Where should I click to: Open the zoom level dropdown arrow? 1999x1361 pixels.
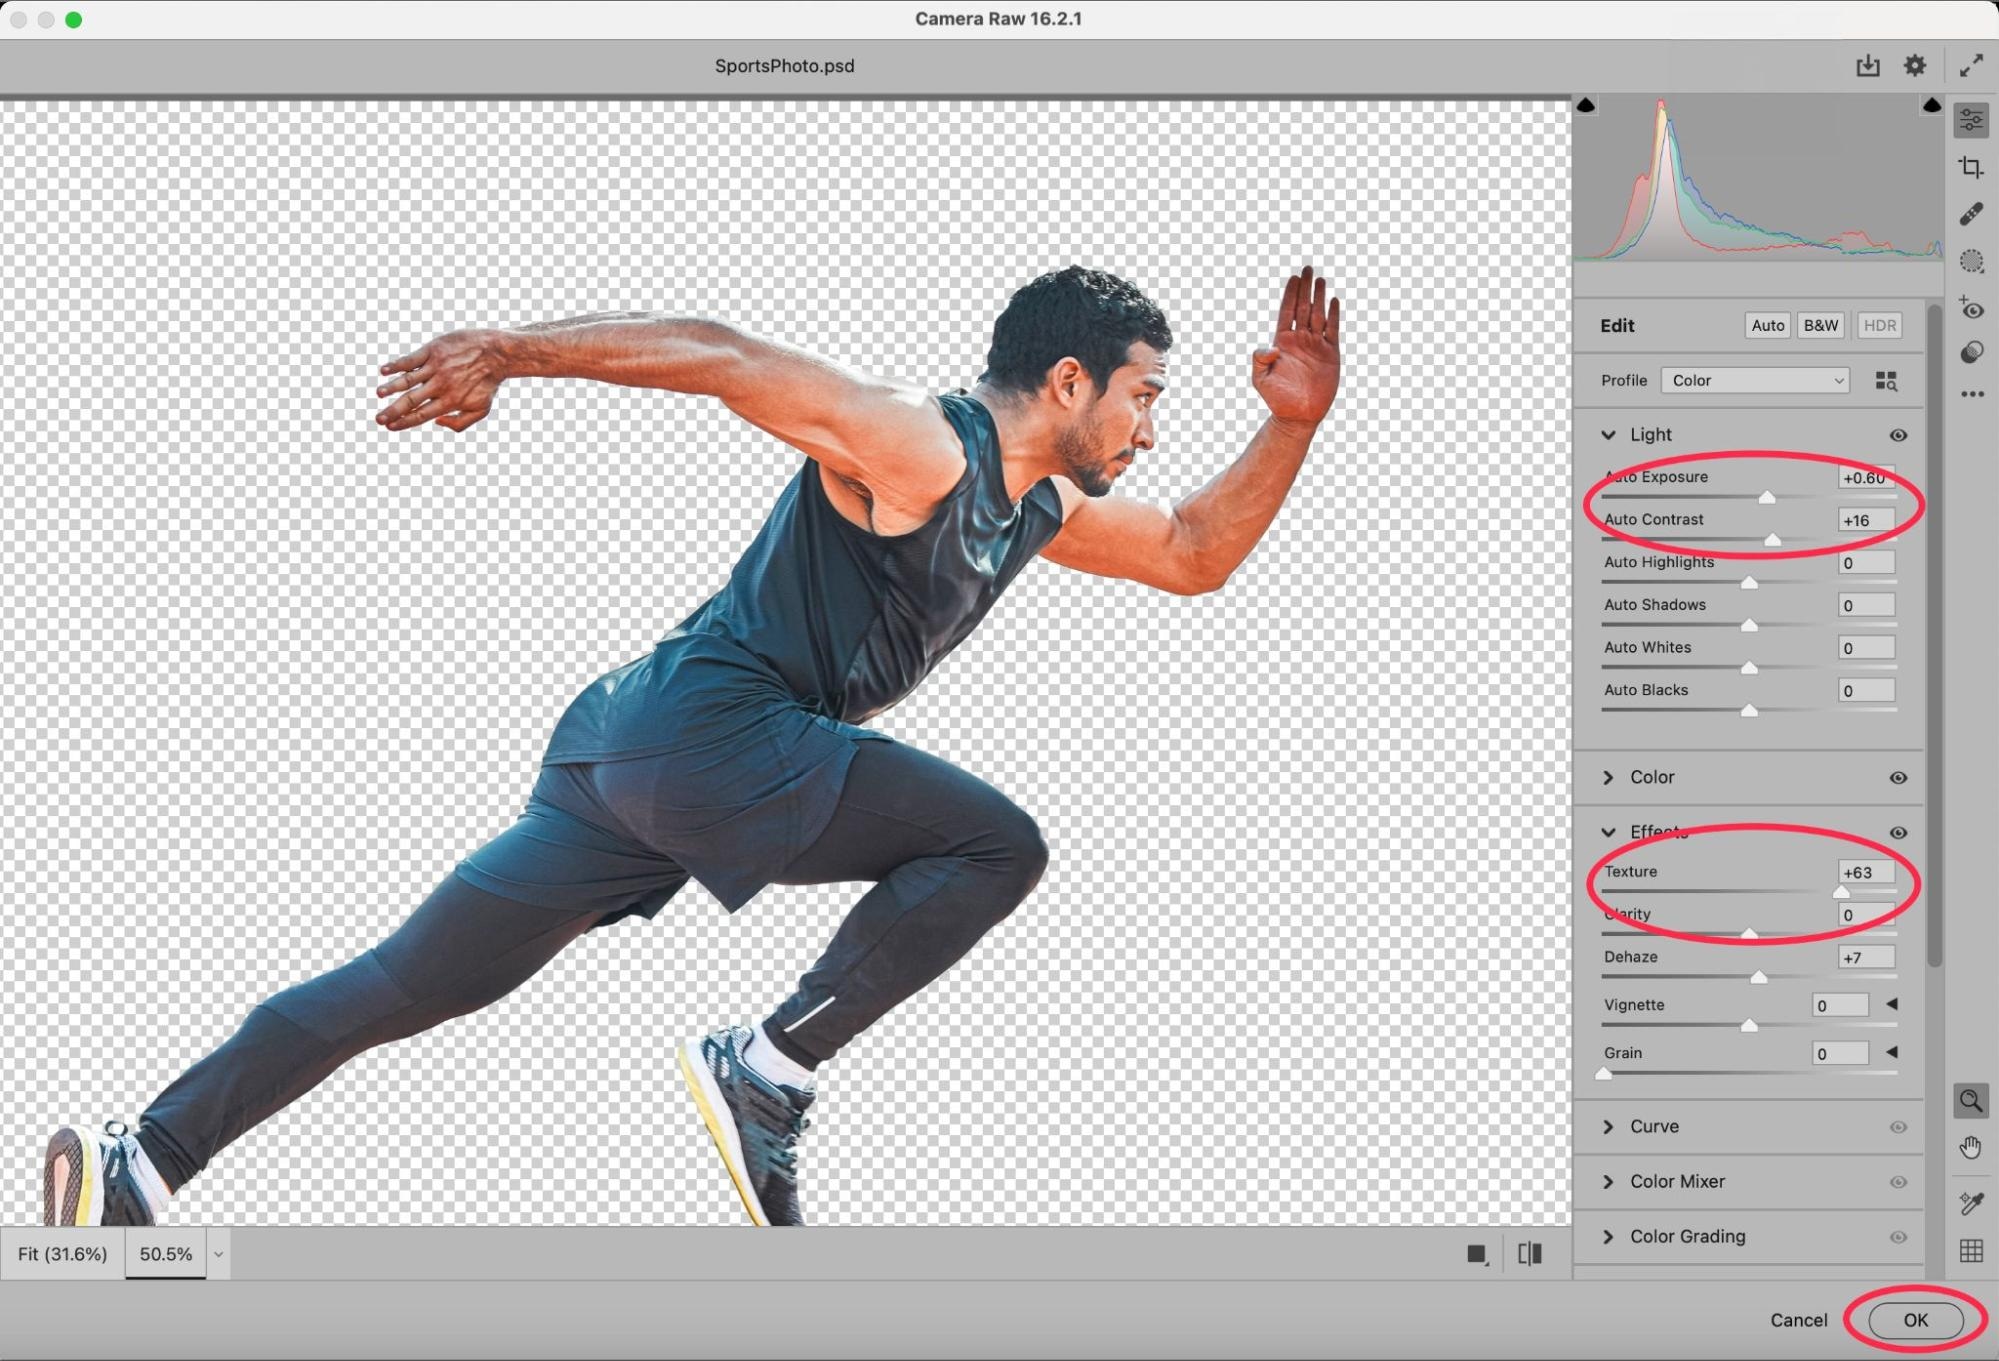218,1254
